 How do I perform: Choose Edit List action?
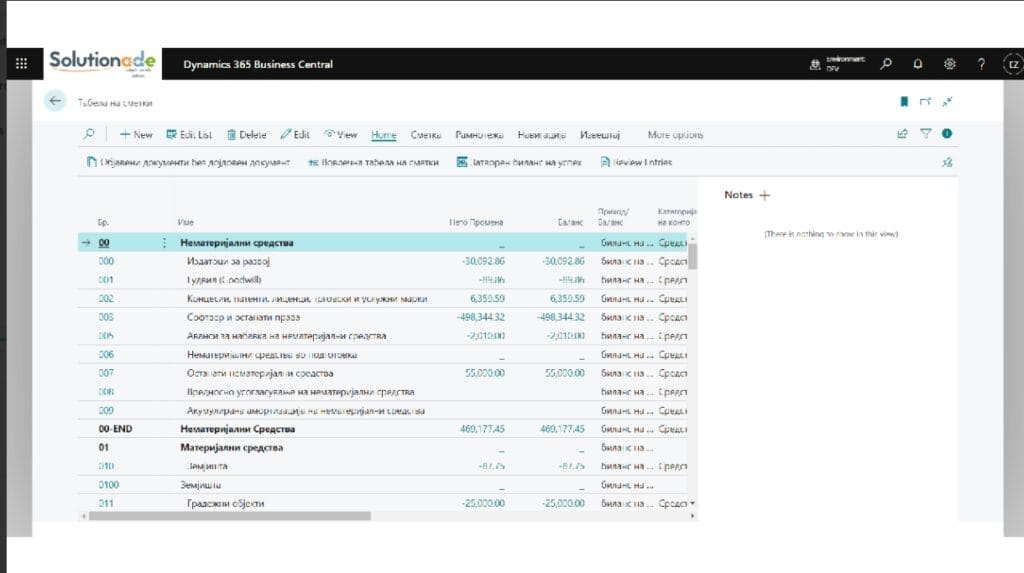189,135
